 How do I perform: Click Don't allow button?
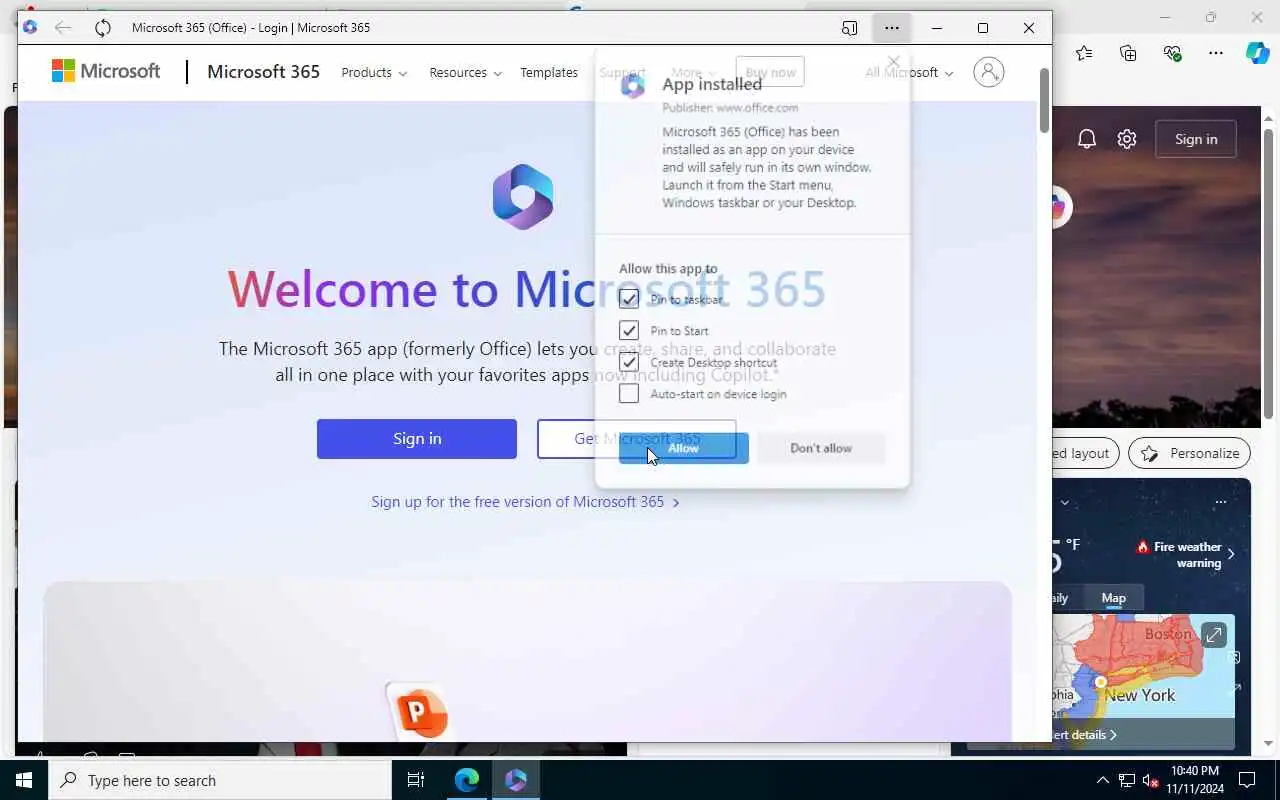pos(821,448)
